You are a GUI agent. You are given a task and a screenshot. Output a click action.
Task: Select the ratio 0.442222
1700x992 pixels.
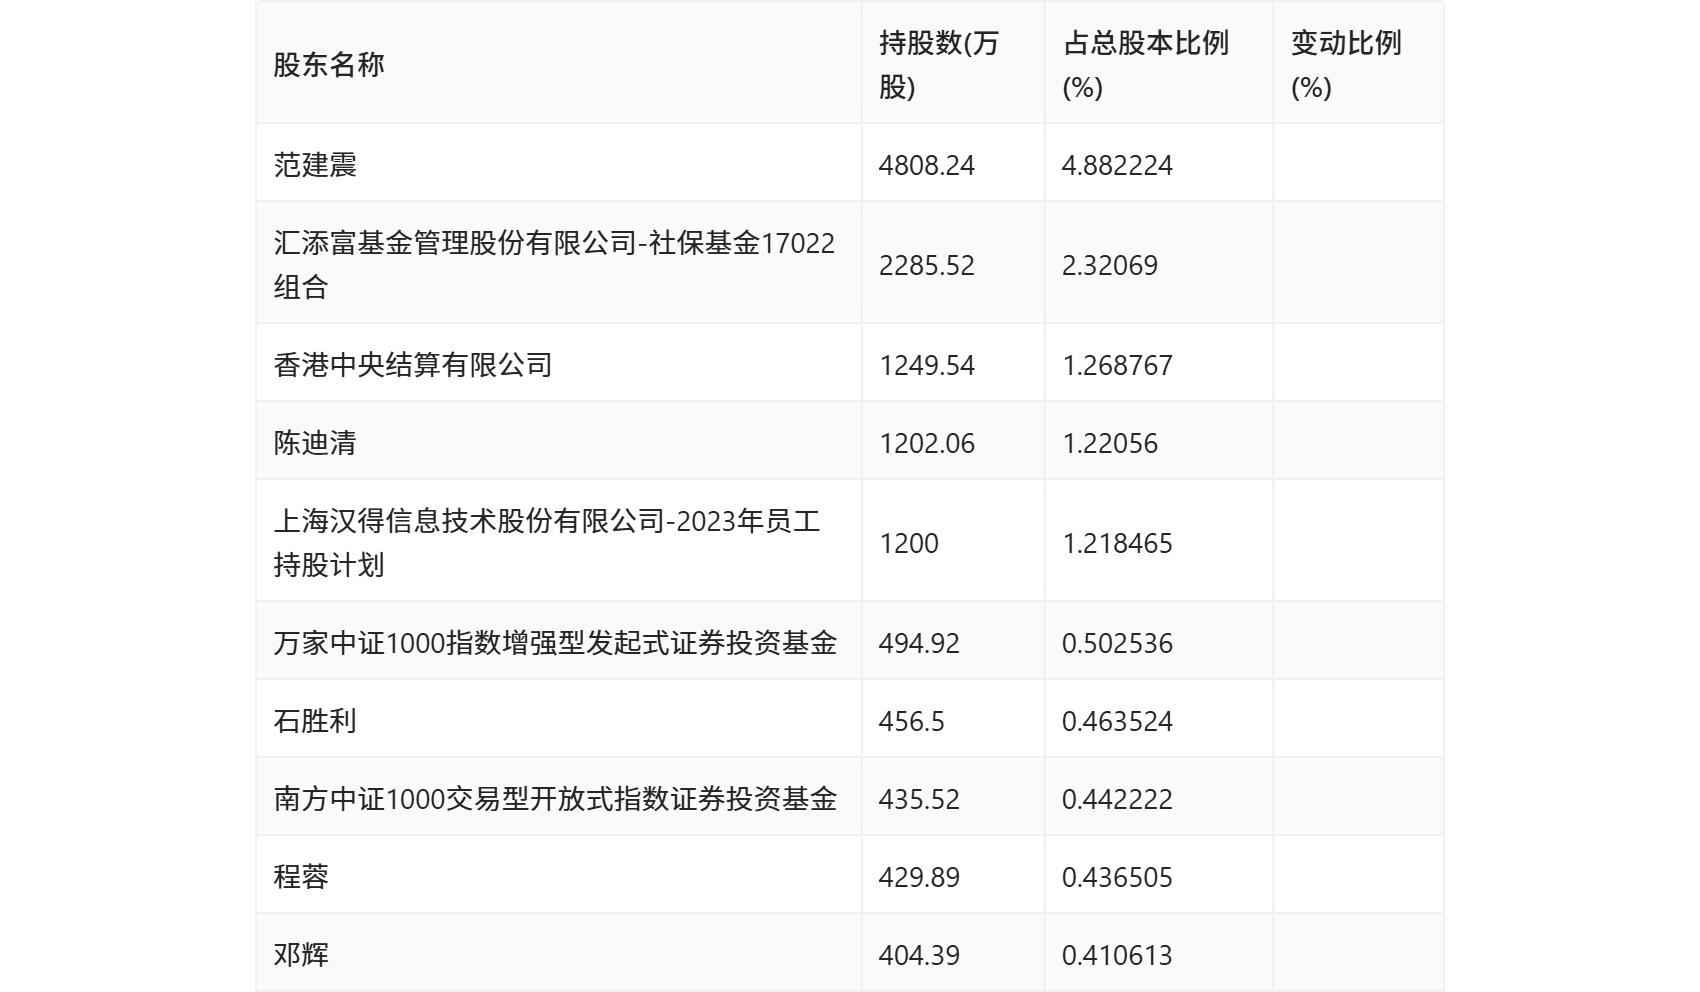click(x=1117, y=799)
